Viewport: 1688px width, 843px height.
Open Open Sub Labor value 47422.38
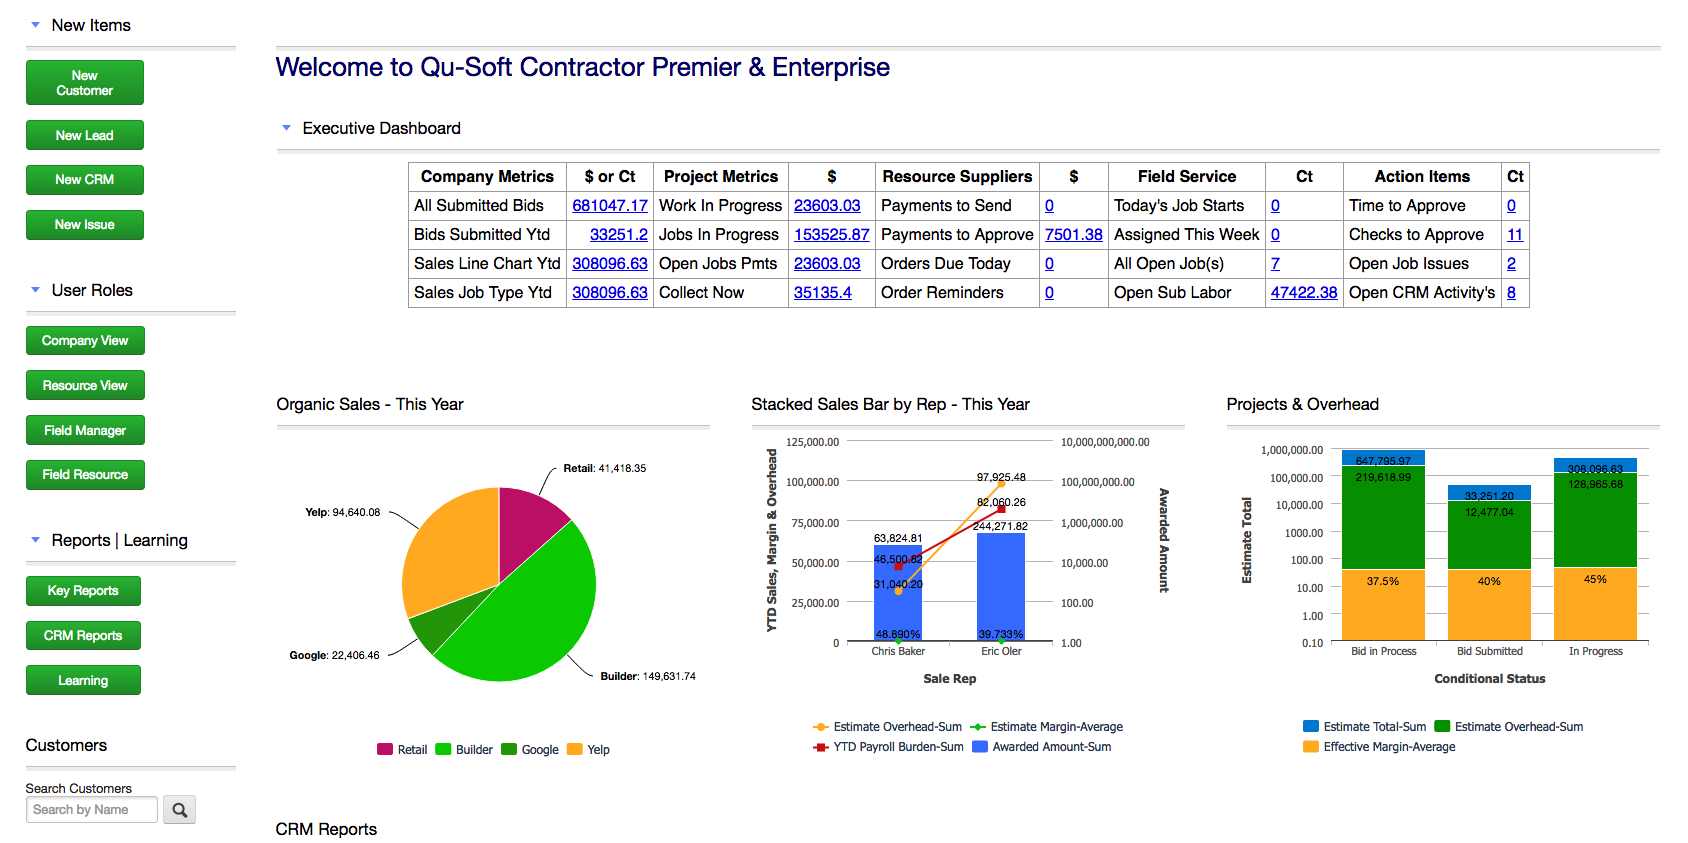click(x=1304, y=292)
